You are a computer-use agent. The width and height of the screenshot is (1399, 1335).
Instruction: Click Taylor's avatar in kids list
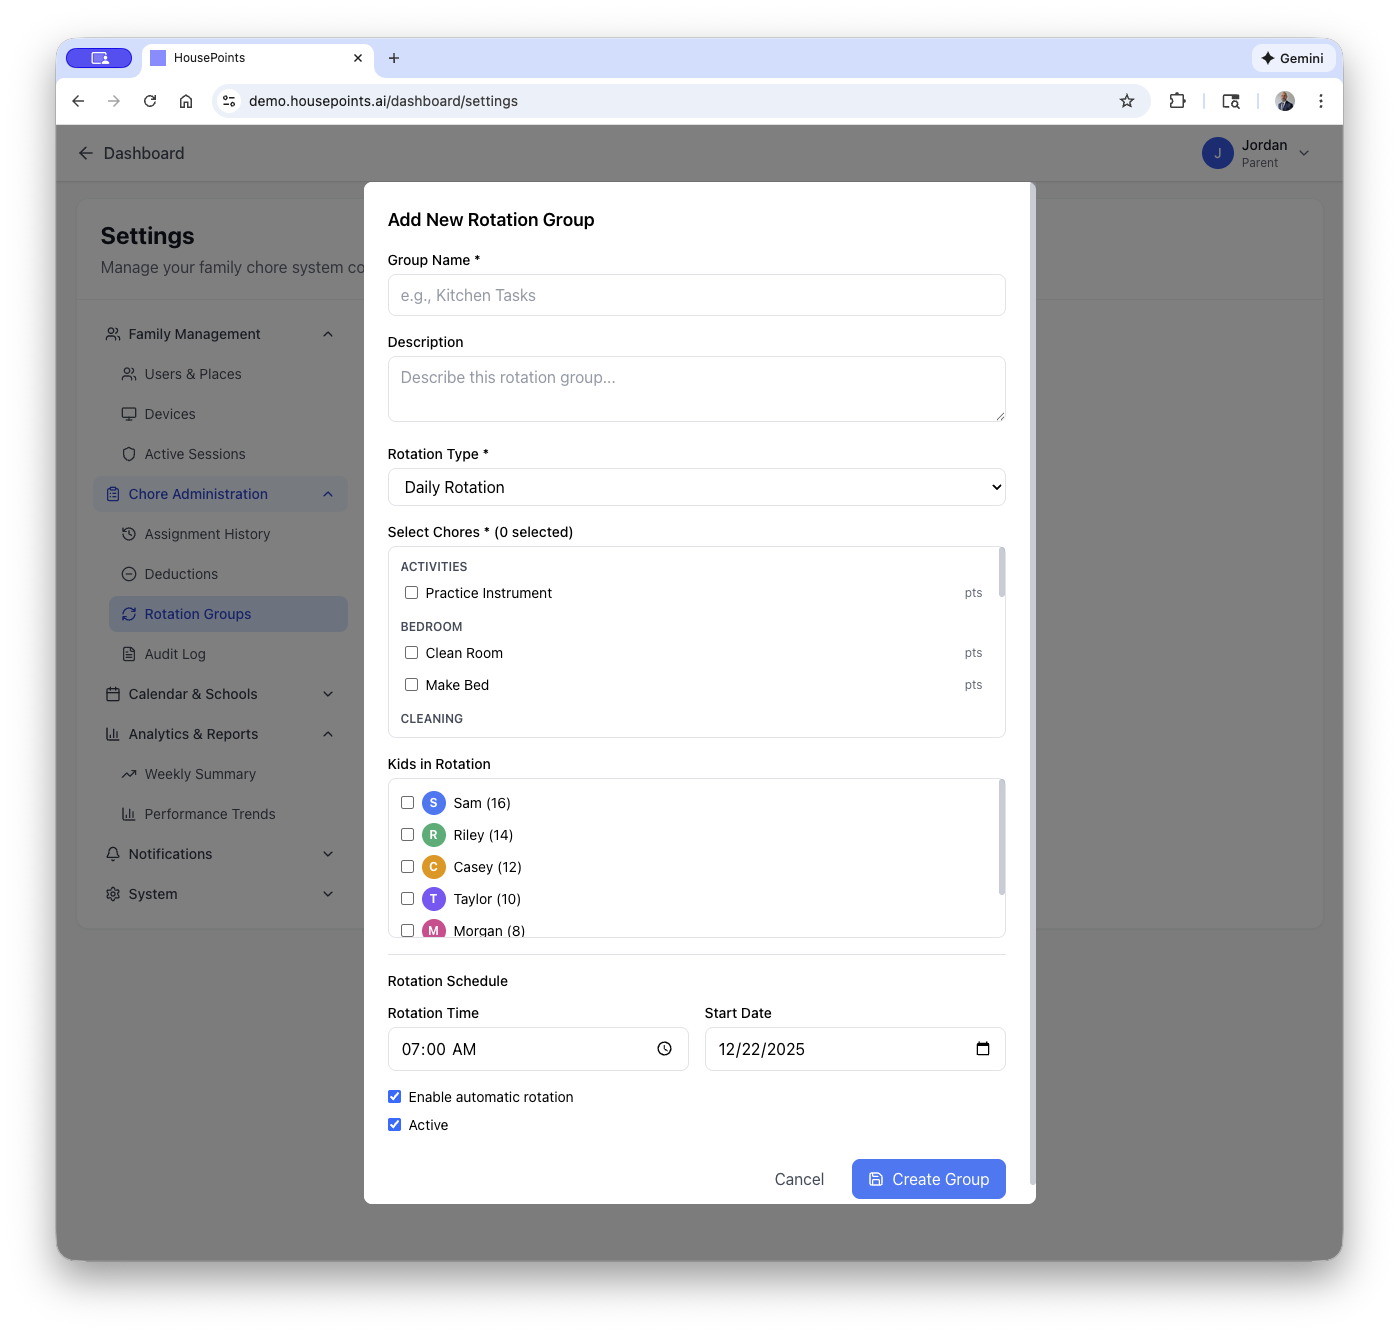433,899
